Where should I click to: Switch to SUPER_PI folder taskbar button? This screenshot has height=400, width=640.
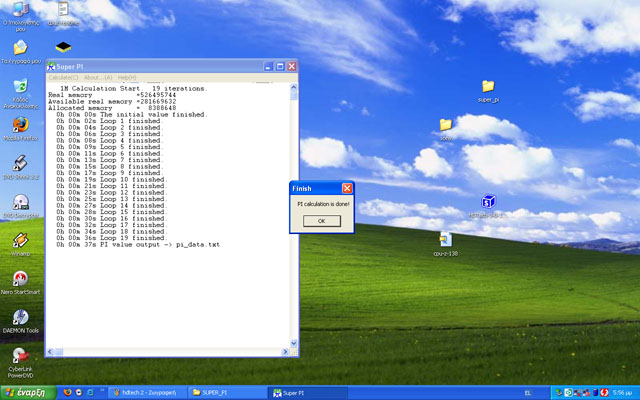(x=227, y=393)
